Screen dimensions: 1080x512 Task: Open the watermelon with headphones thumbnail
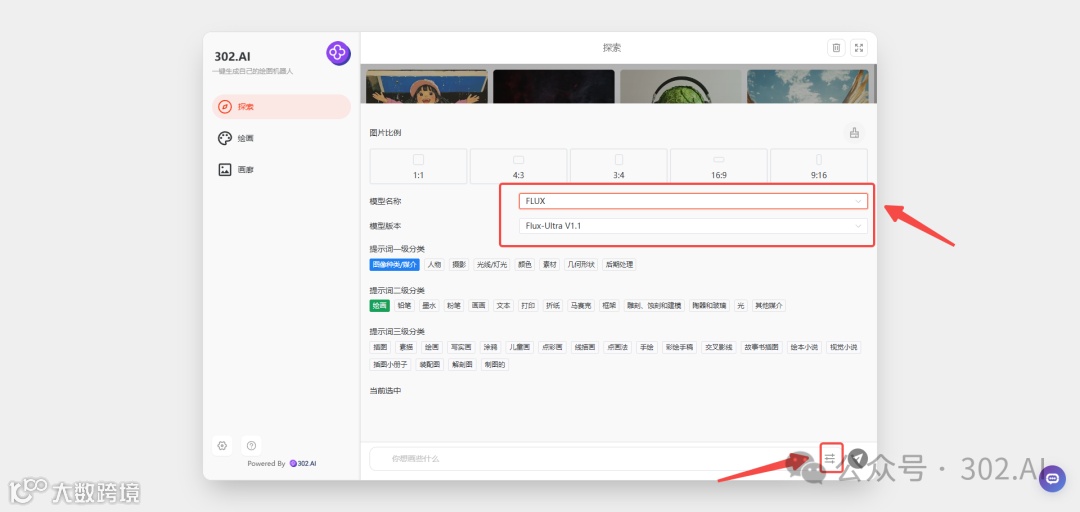(681, 86)
